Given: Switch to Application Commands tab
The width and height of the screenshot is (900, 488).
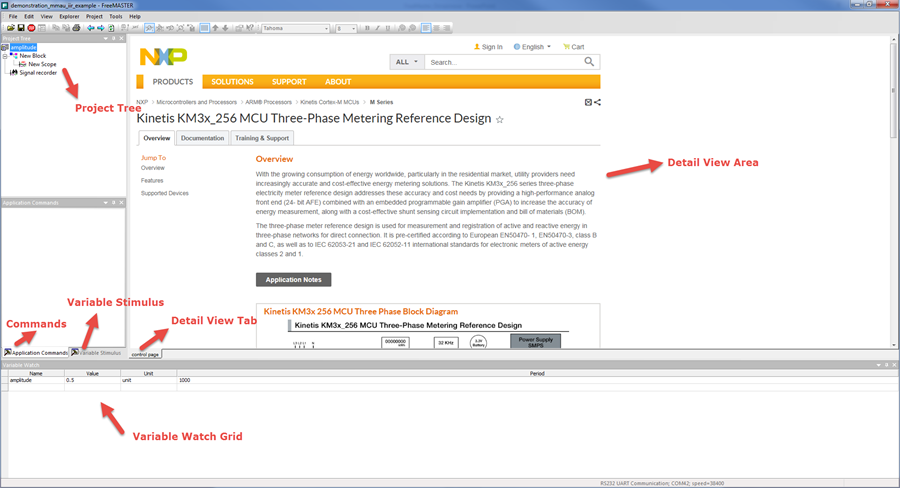Looking at the screenshot, I should (x=36, y=353).
